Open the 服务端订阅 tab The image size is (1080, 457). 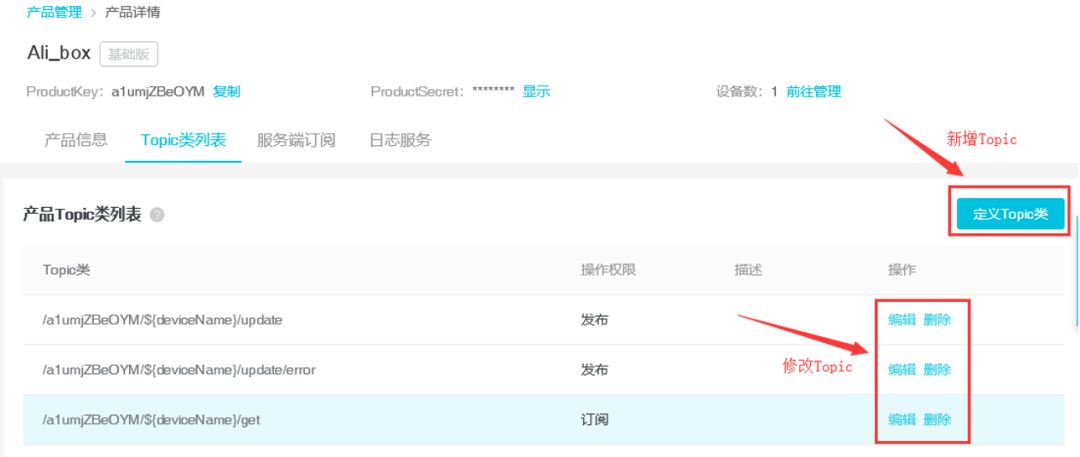[x=296, y=140]
